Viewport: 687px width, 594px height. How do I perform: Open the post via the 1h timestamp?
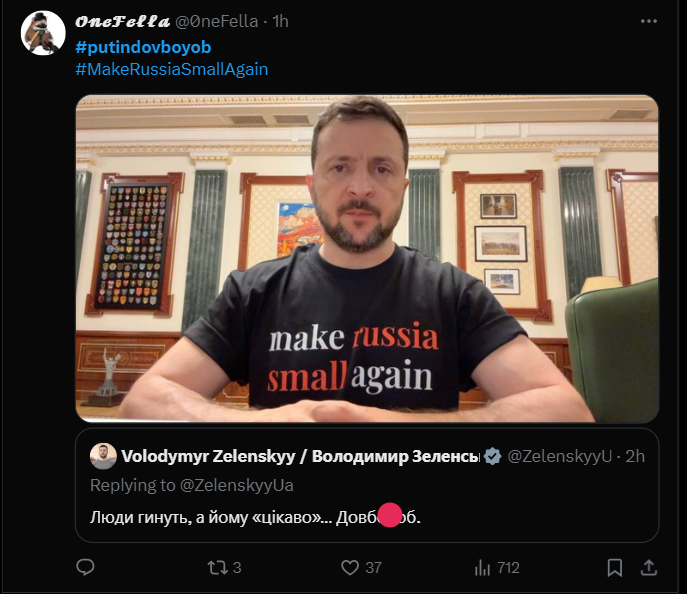point(281,22)
